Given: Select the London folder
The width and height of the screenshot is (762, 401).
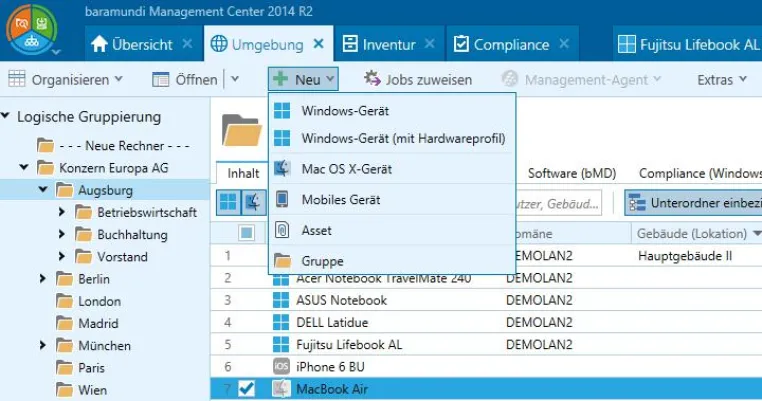Looking at the screenshot, I should (x=86, y=301).
